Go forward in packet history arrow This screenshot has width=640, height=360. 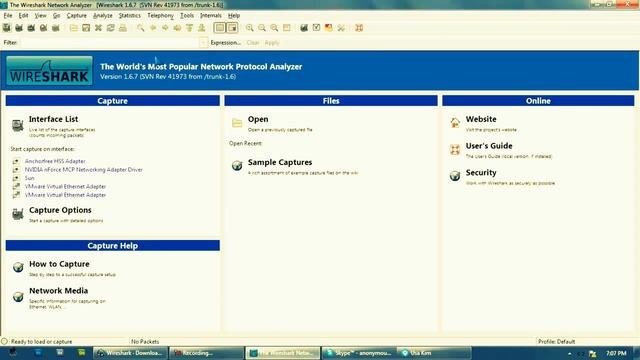165,28
